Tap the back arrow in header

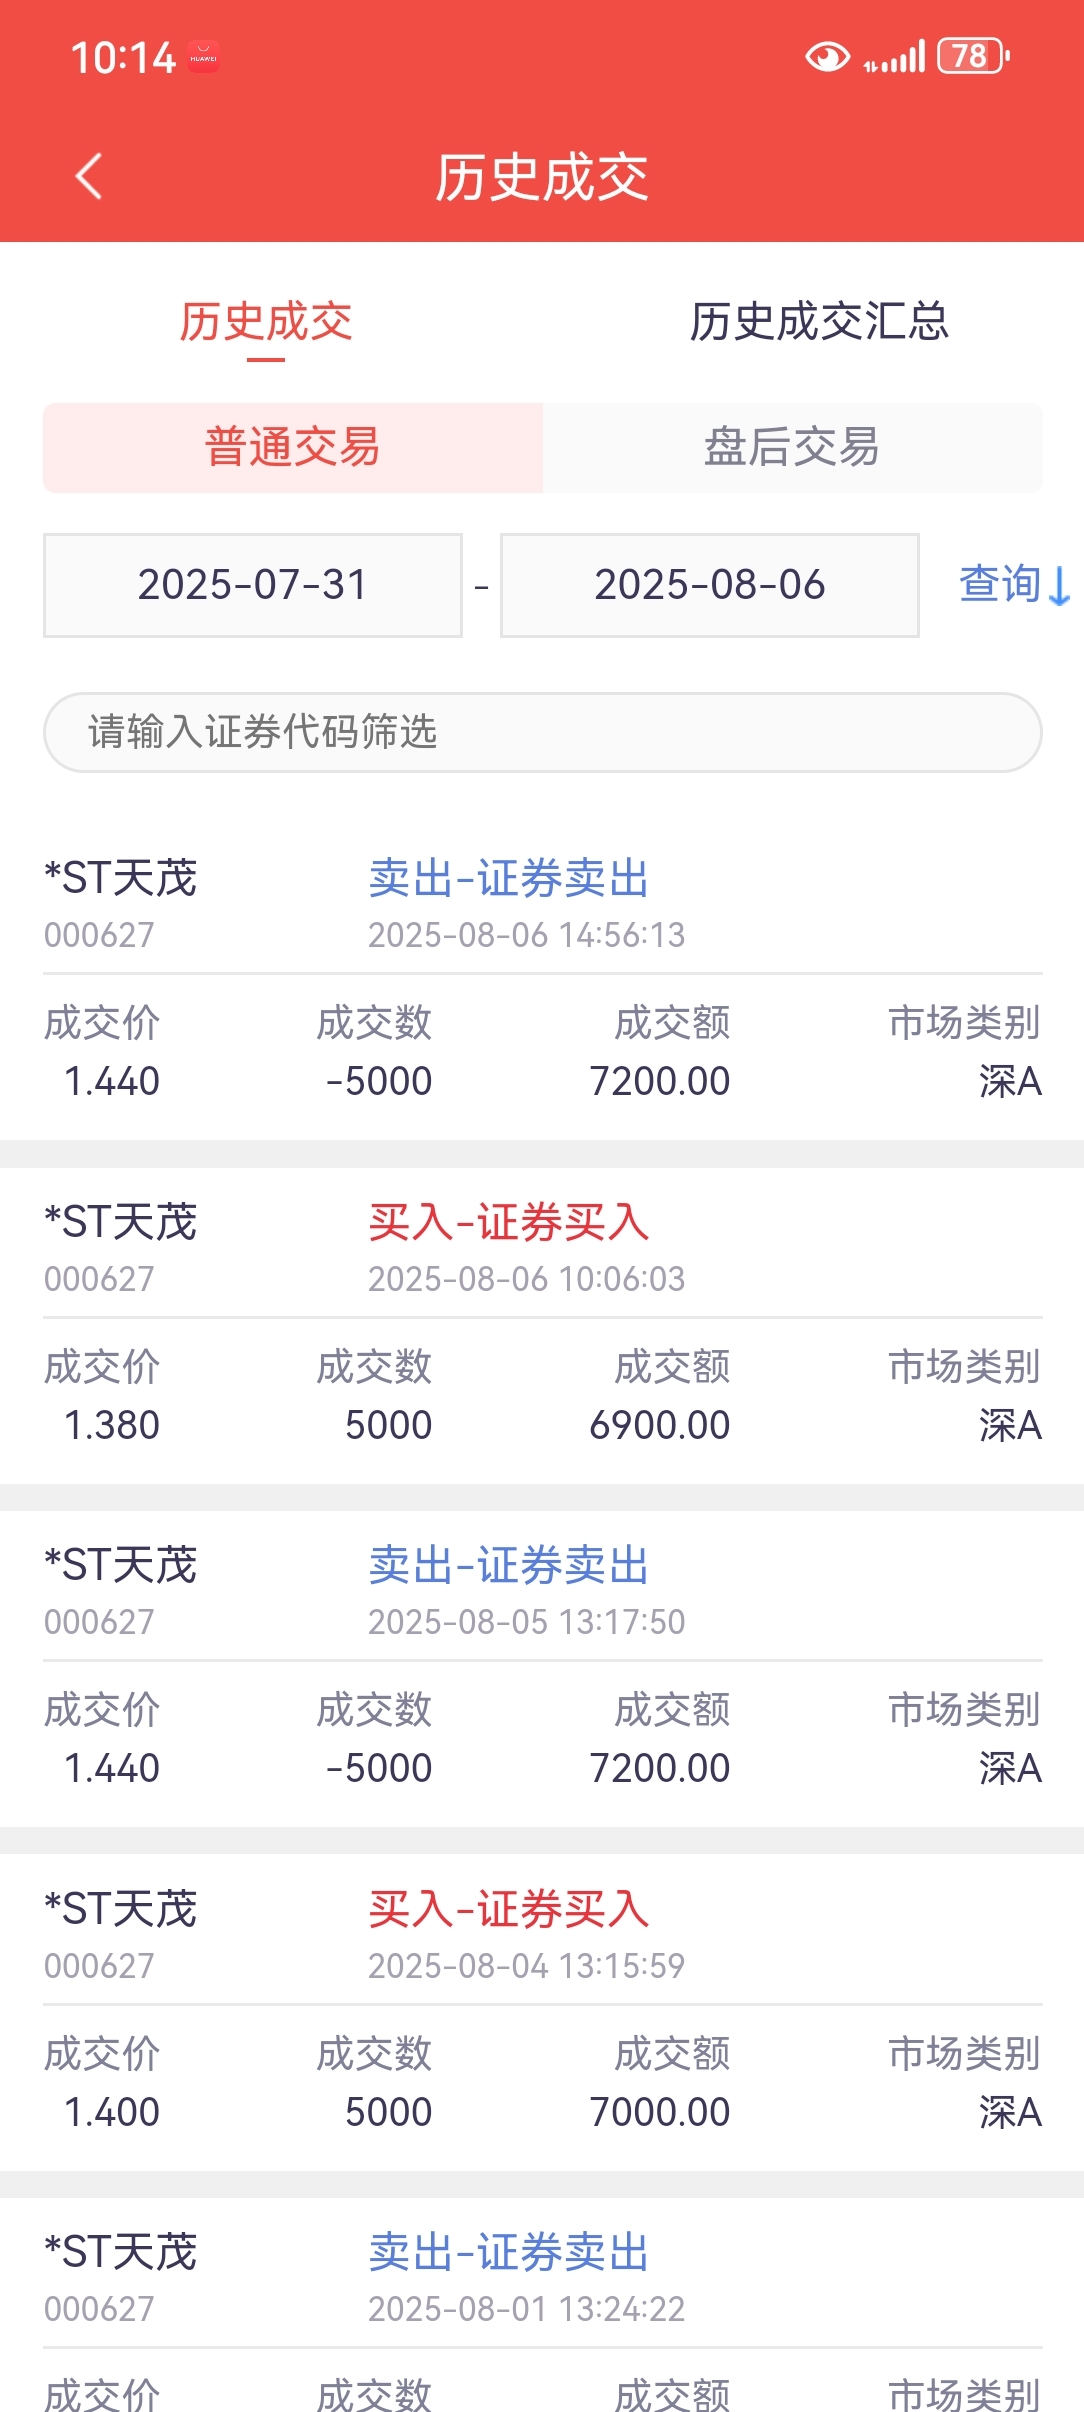[89, 177]
